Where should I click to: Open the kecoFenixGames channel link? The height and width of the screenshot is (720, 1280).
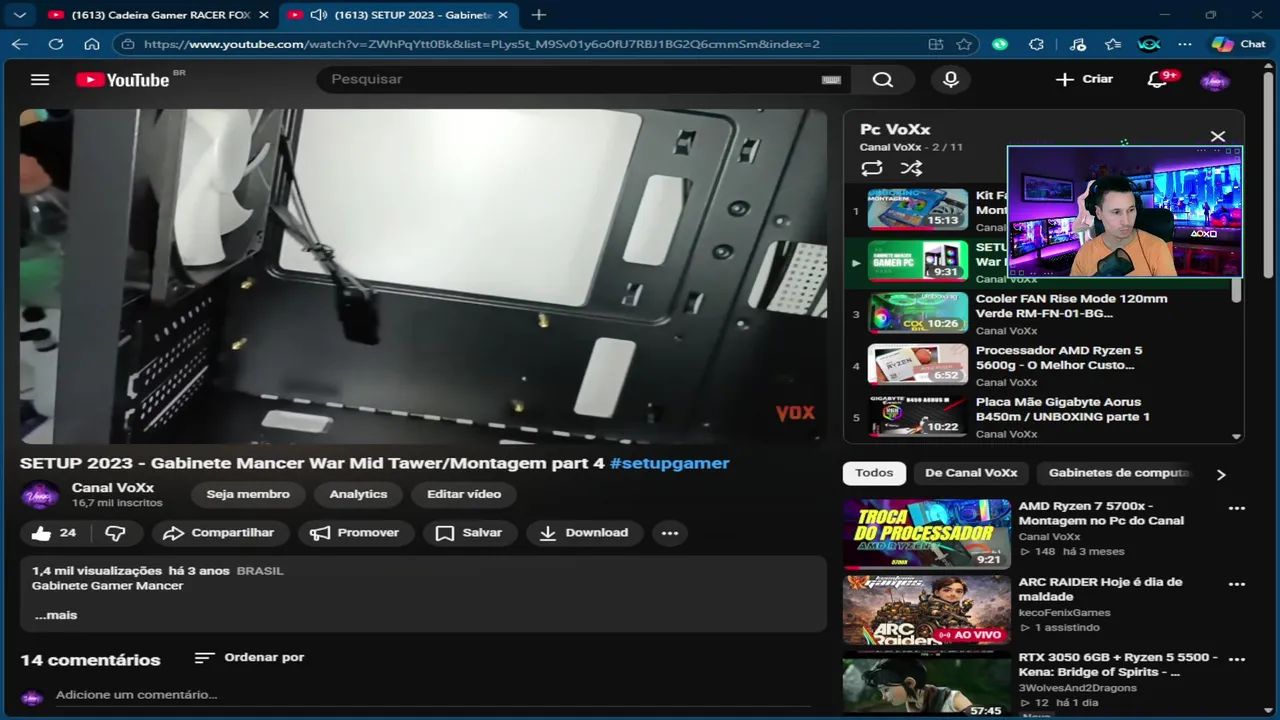tap(1064, 612)
